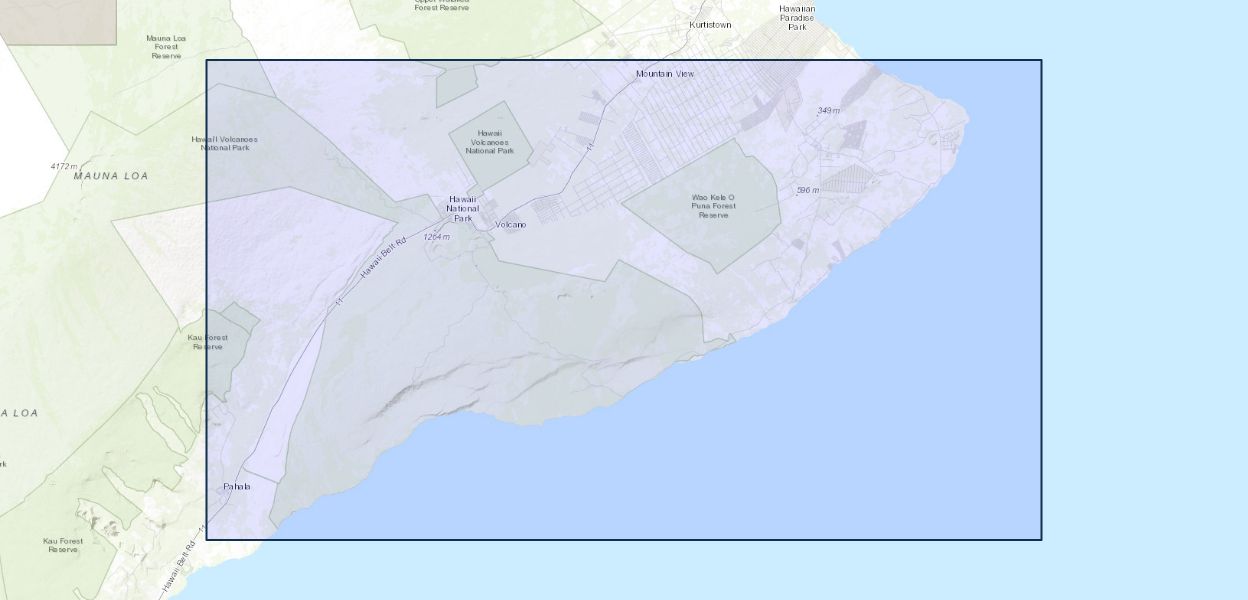Image resolution: width=1248 pixels, height=600 pixels.
Task: Click Hawaii Volcanoes National Park label near Mauna Loa
Action: (224, 143)
